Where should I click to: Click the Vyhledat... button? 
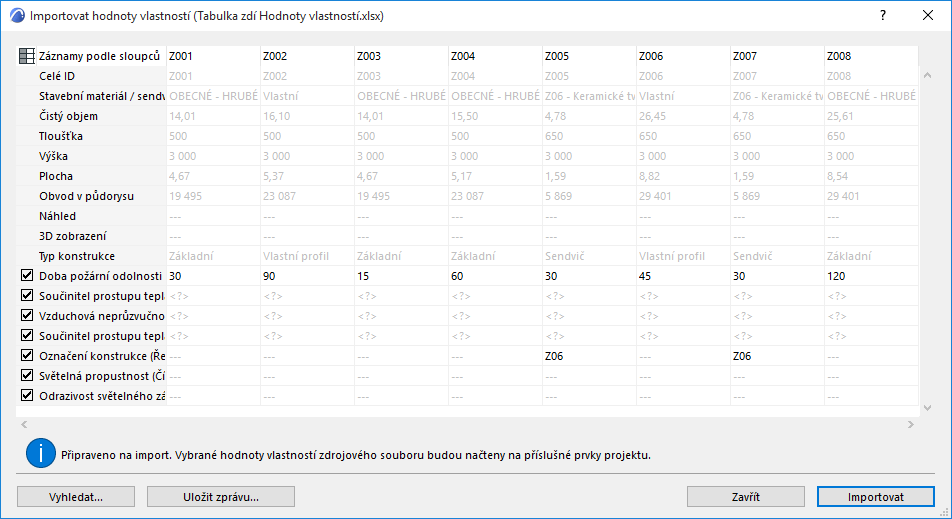tap(76, 497)
